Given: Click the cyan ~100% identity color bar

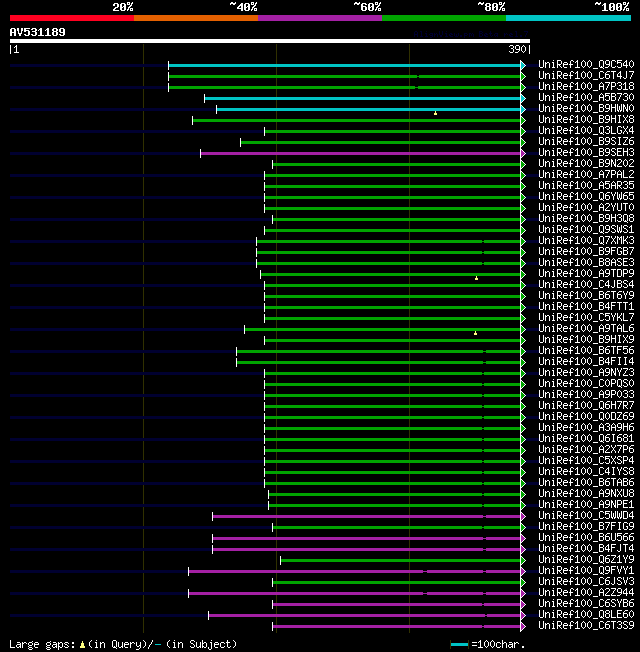Looking at the screenshot, I should pos(568,18).
